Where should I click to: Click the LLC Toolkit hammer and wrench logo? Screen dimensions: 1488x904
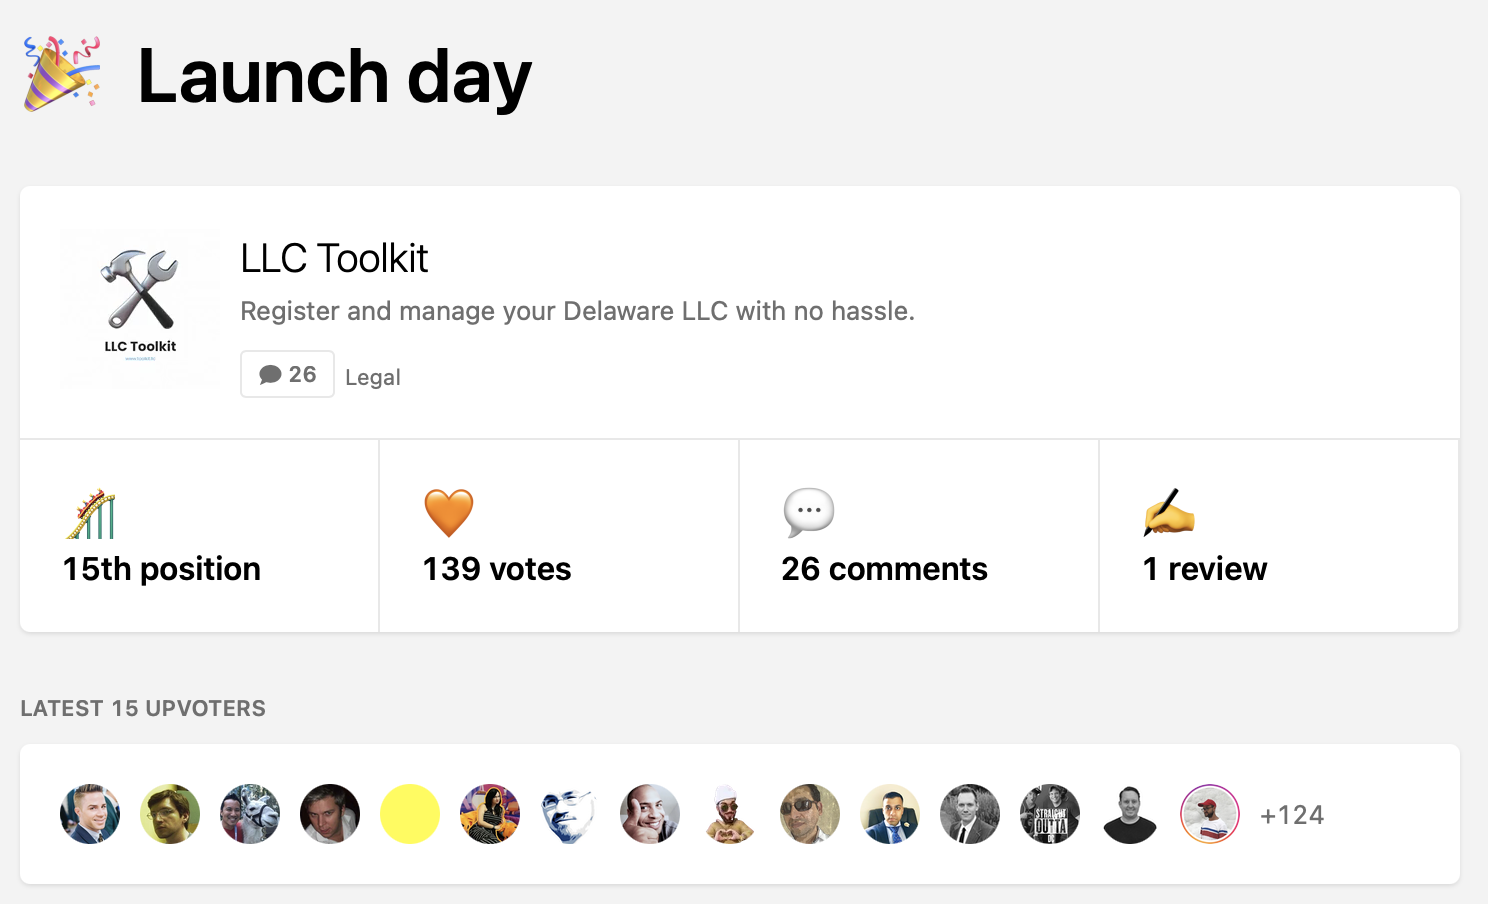[140, 309]
